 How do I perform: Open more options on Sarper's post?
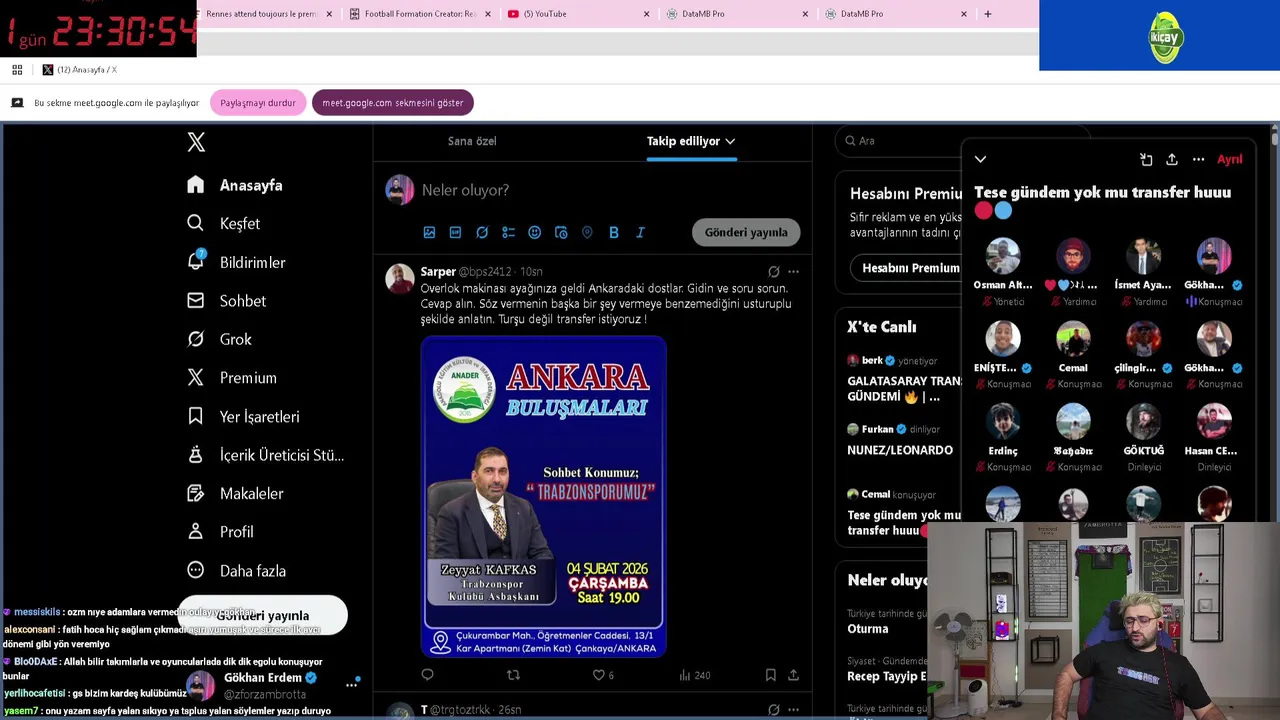(x=793, y=271)
